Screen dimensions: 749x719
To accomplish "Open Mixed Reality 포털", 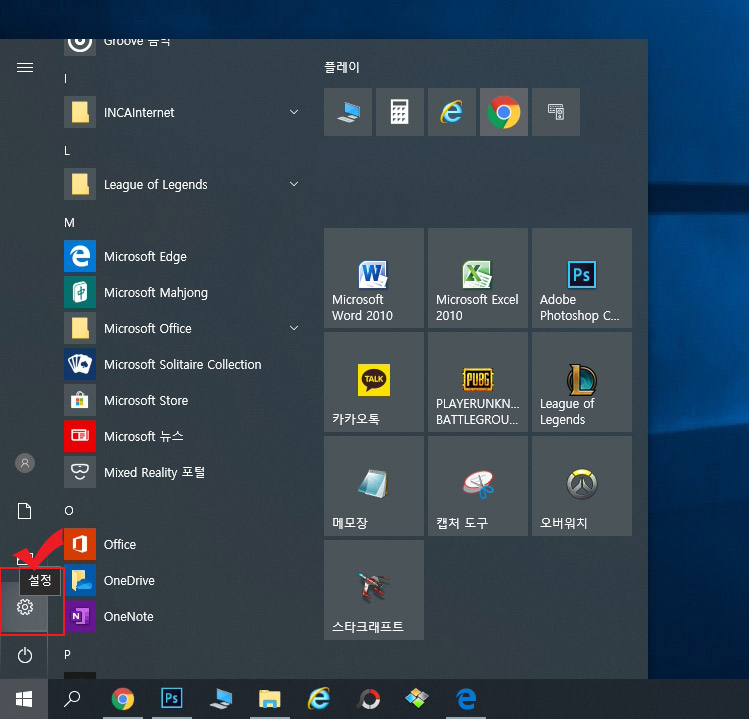I will (x=182, y=472).
